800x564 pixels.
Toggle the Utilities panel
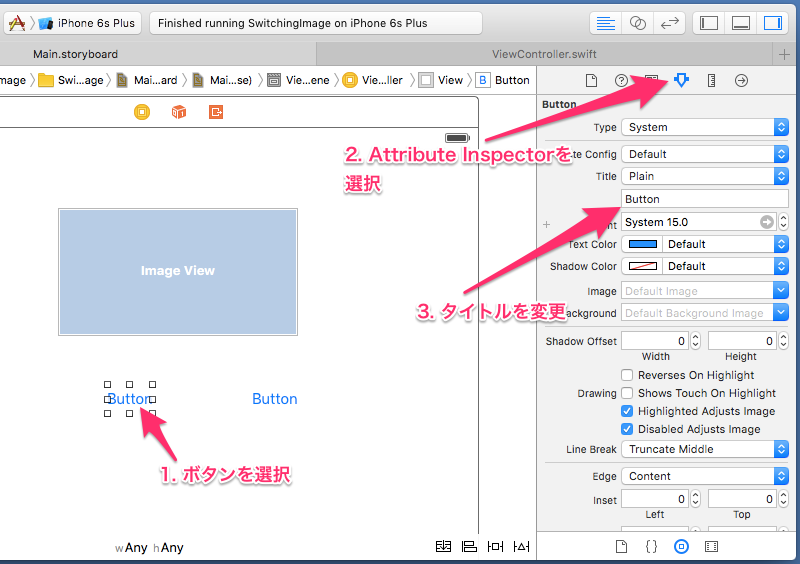click(772, 23)
